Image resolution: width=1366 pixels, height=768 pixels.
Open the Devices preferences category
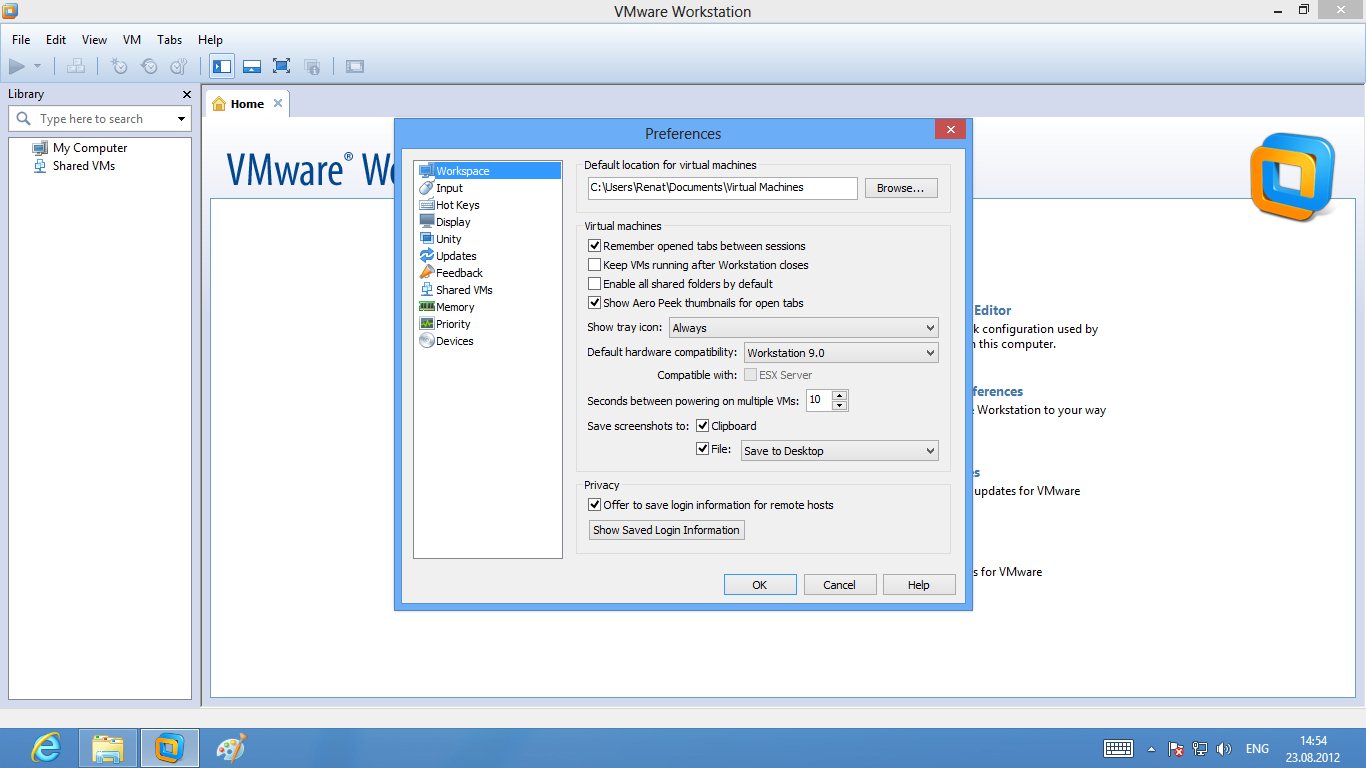pos(454,341)
